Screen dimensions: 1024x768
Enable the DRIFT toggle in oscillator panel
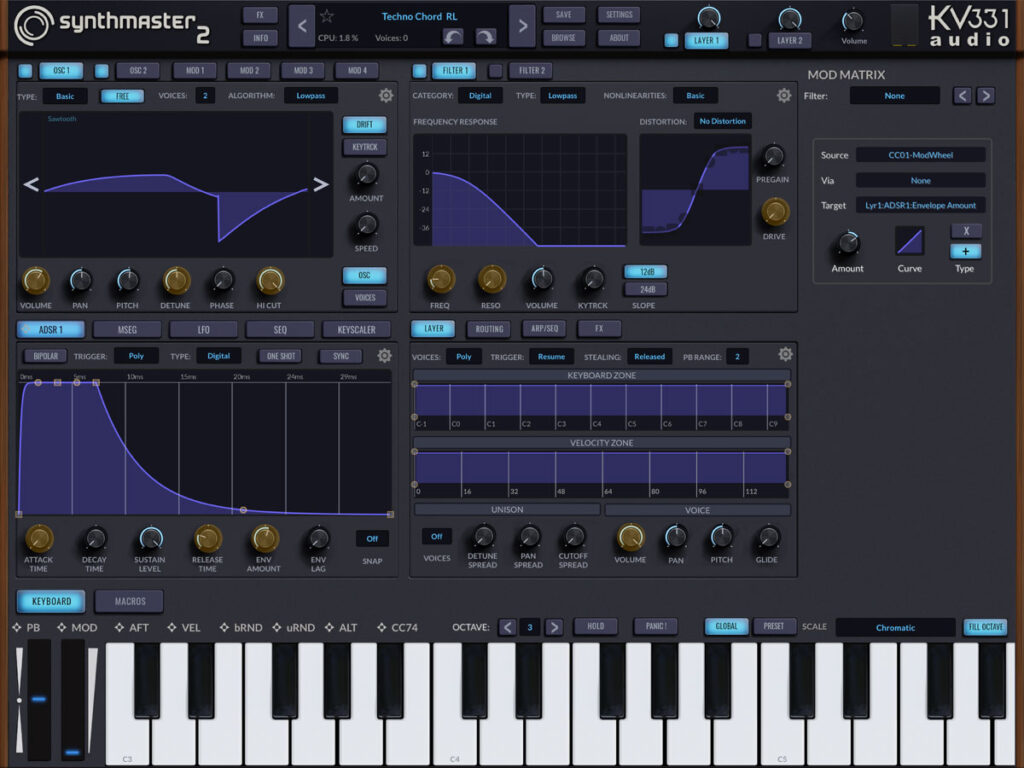[364, 125]
